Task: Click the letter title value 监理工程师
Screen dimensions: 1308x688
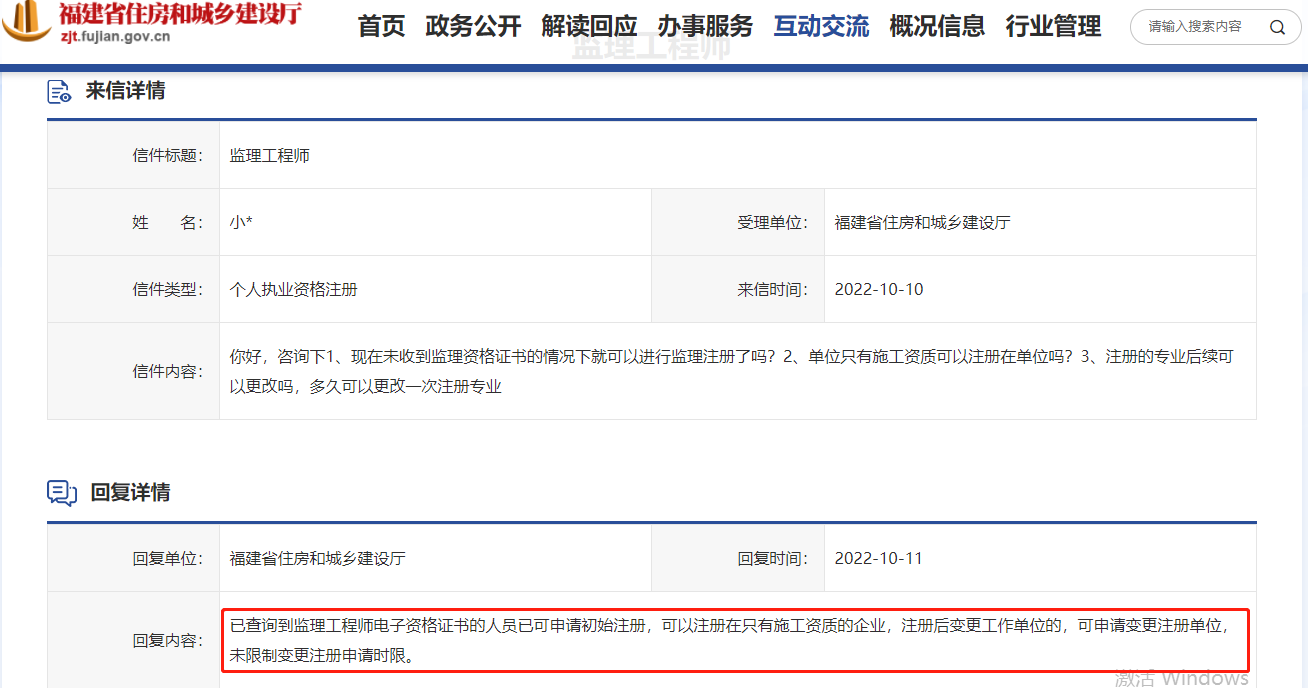Action: pyautogui.click(x=270, y=155)
